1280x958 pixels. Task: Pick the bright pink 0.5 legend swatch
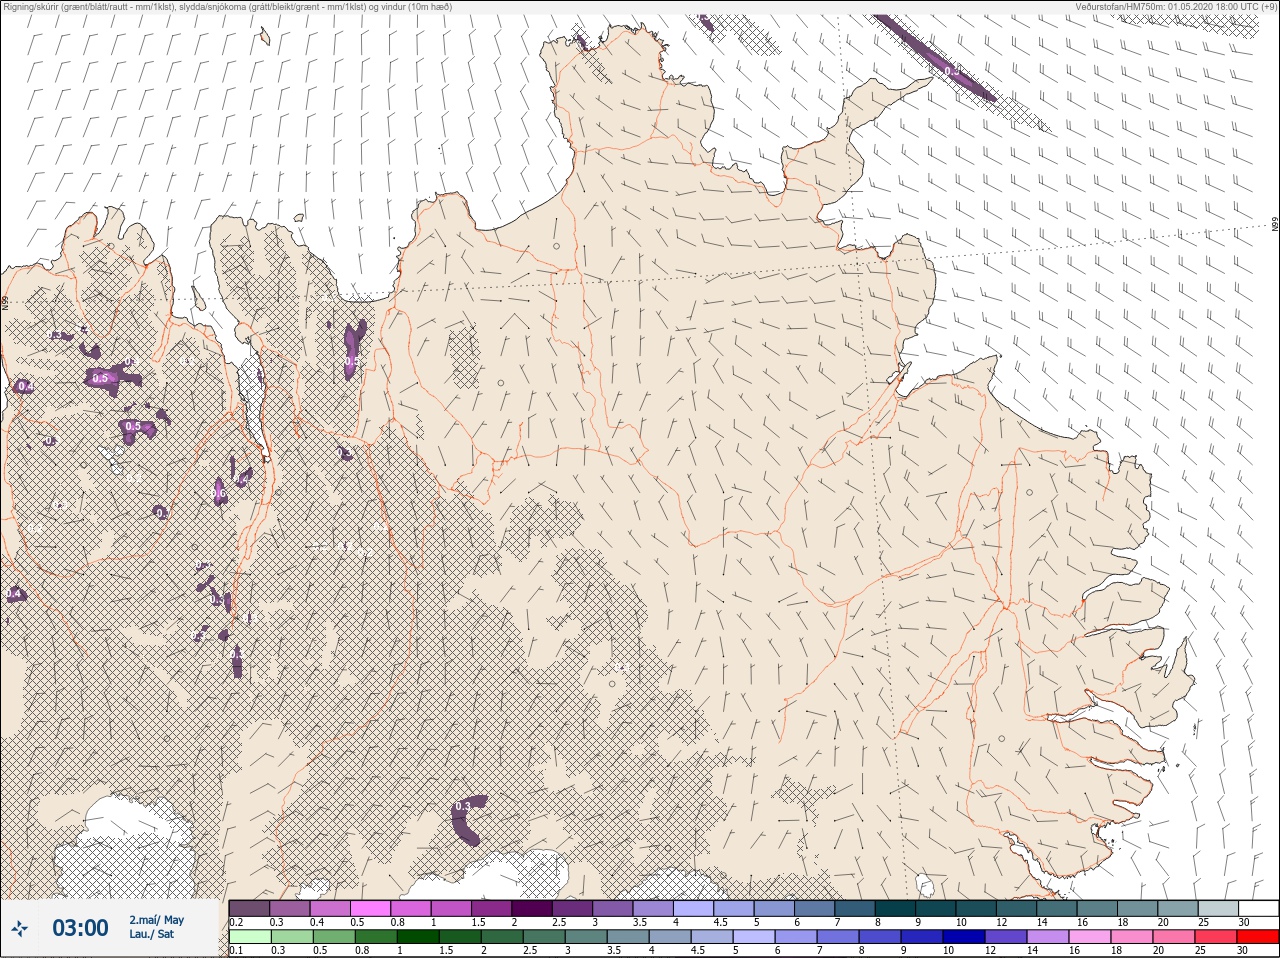[371, 908]
